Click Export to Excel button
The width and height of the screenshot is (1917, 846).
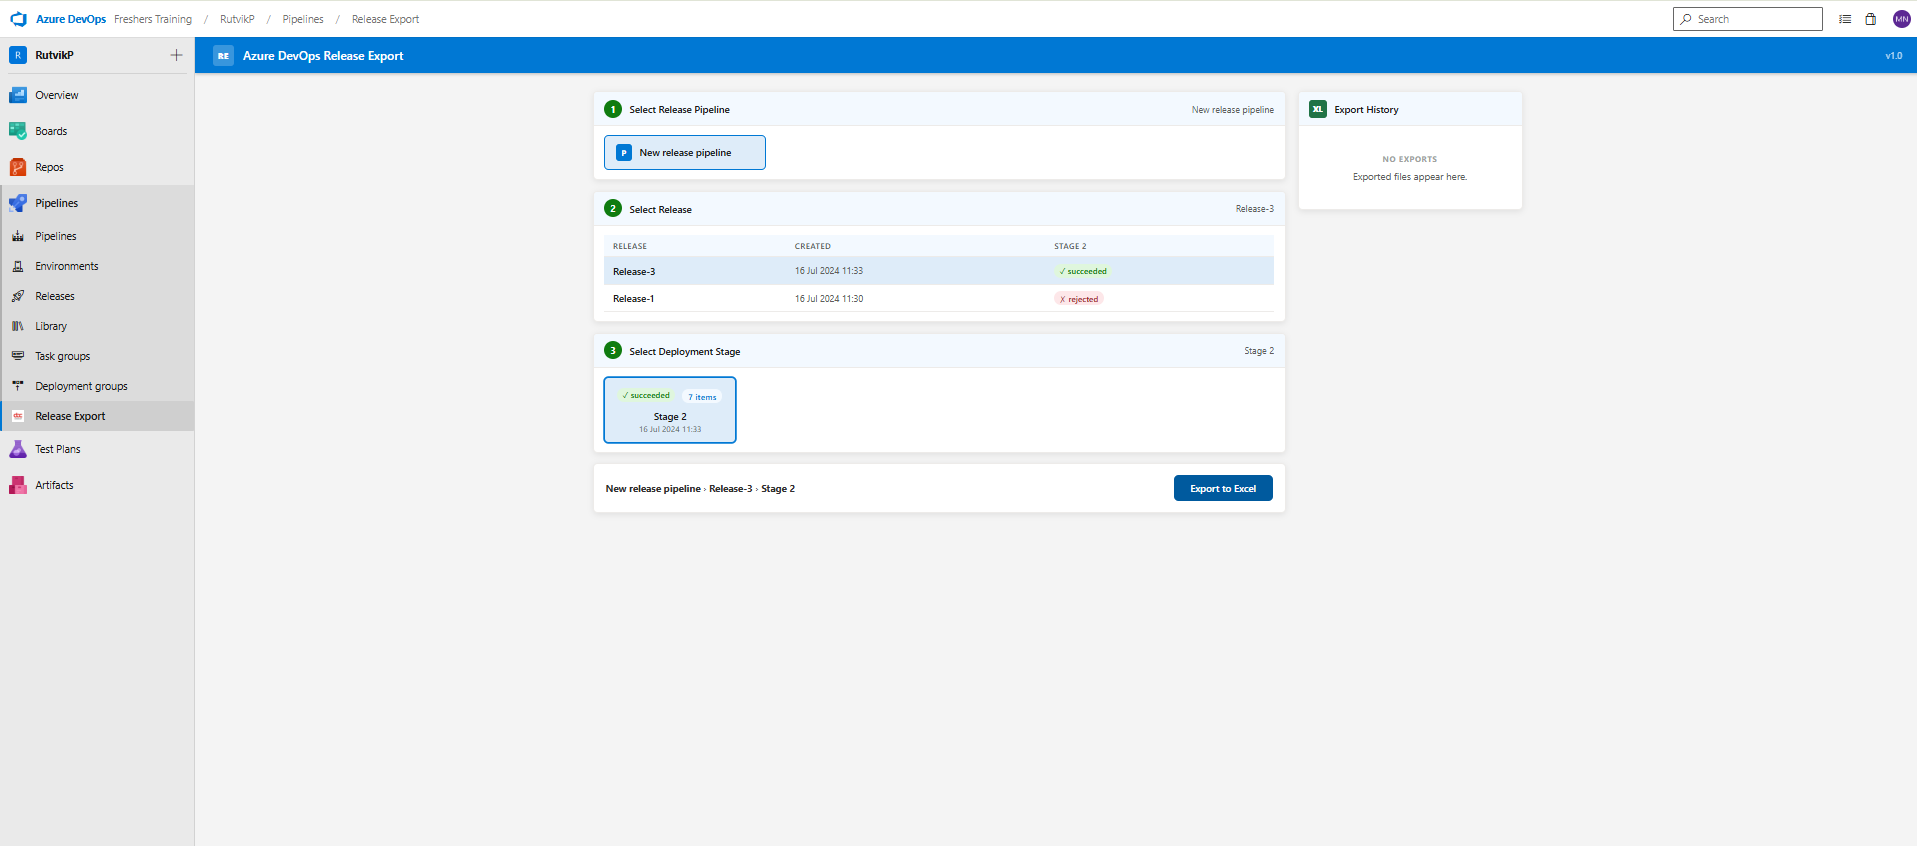coord(1223,488)
